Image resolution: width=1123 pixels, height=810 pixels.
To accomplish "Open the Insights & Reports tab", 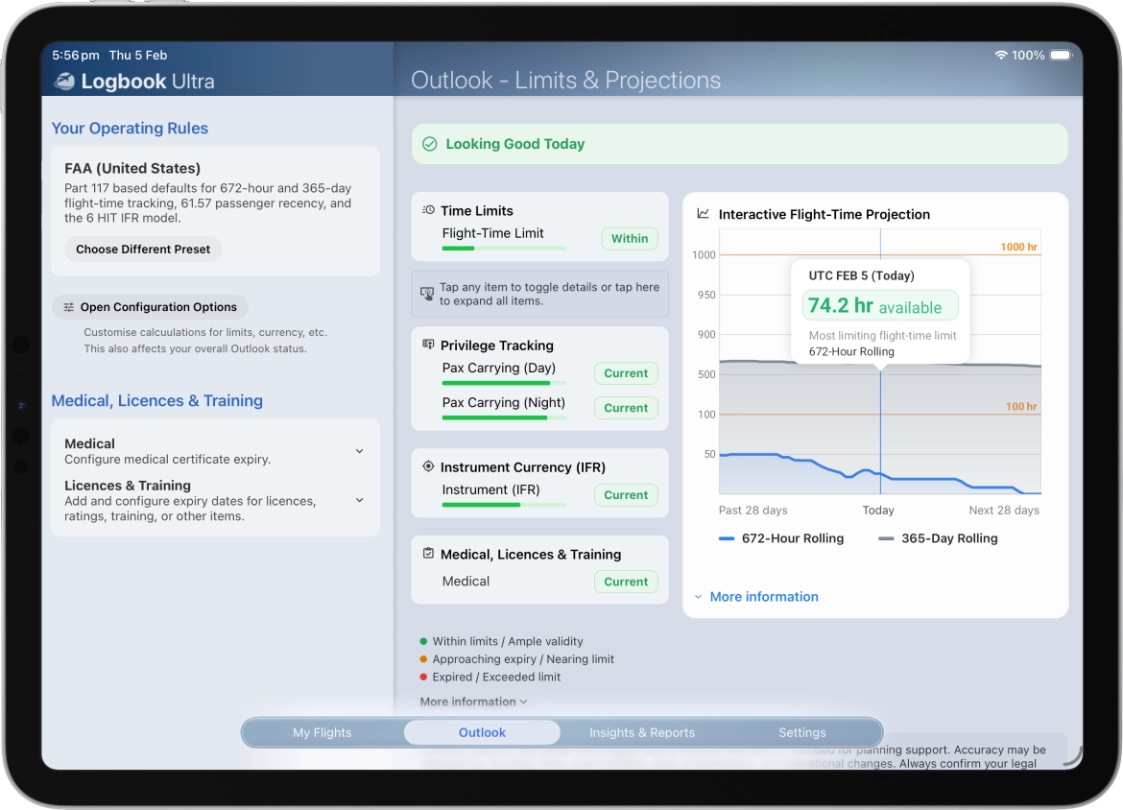I will (642, 732).
